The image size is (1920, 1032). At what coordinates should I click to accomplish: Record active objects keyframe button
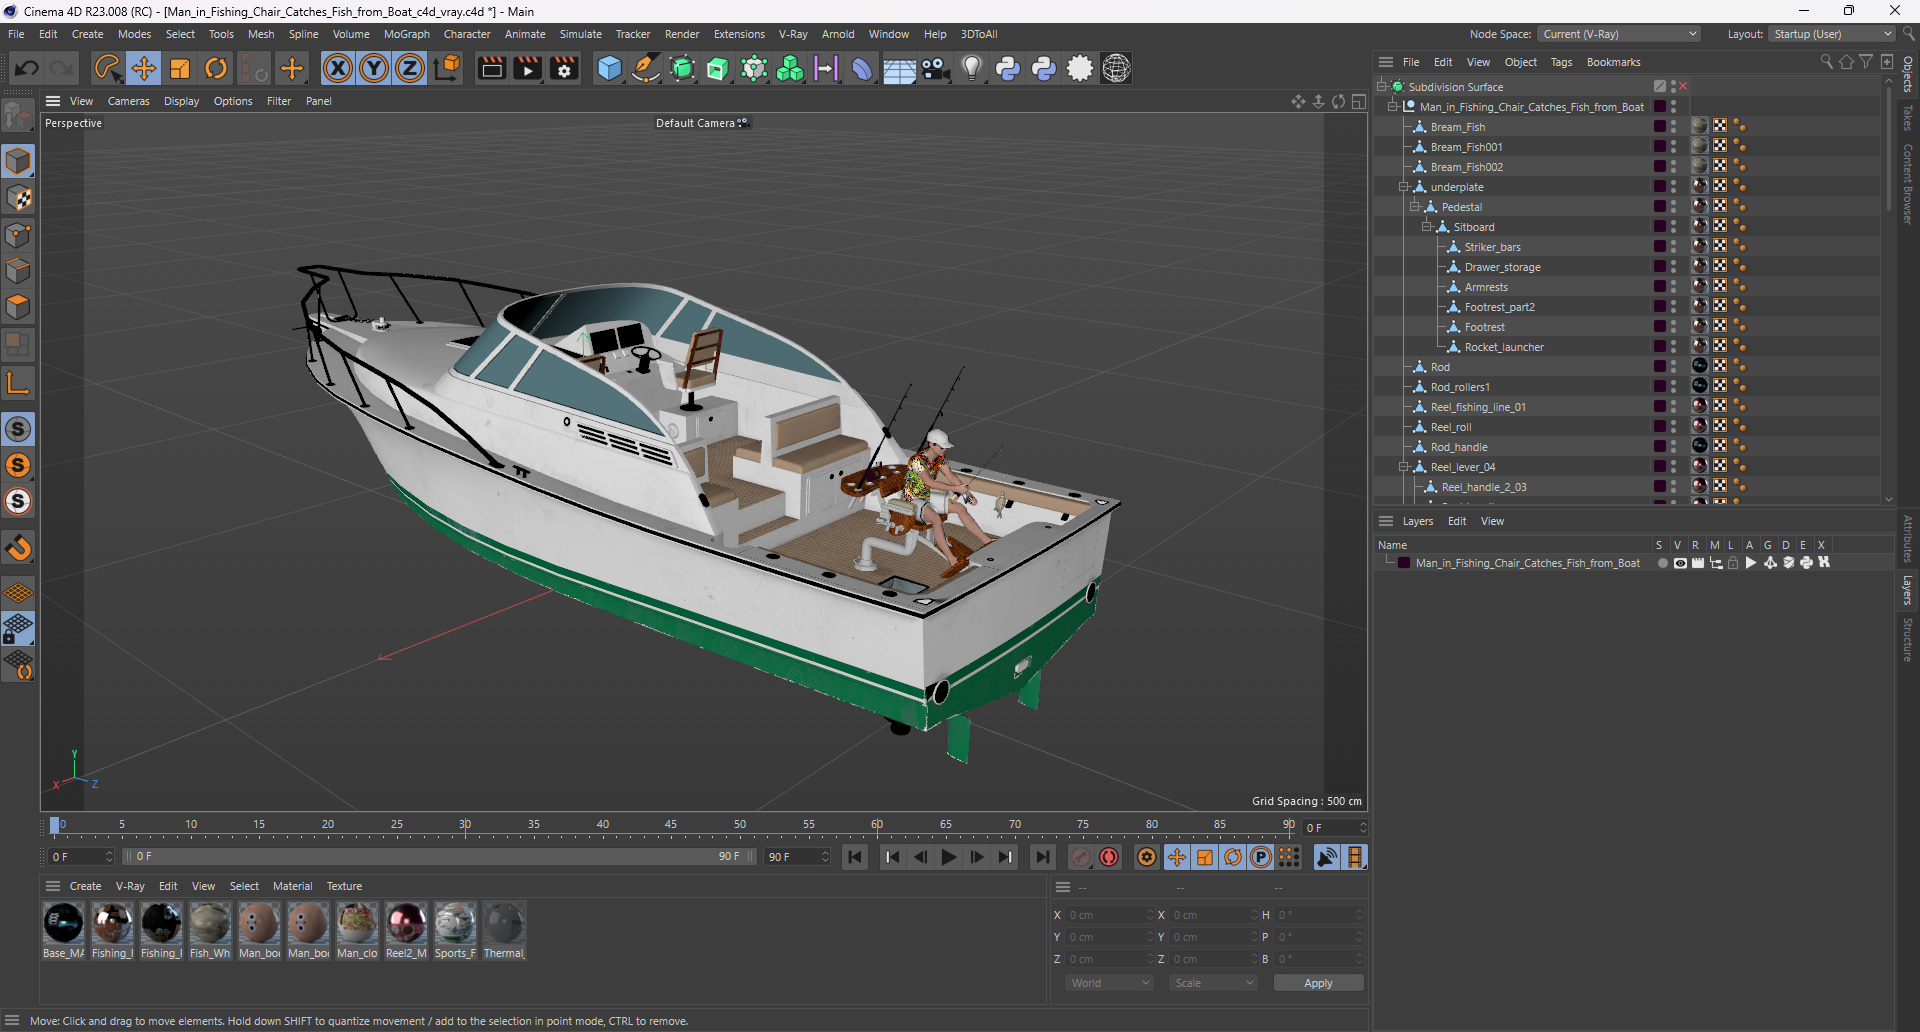point(1081,857)
